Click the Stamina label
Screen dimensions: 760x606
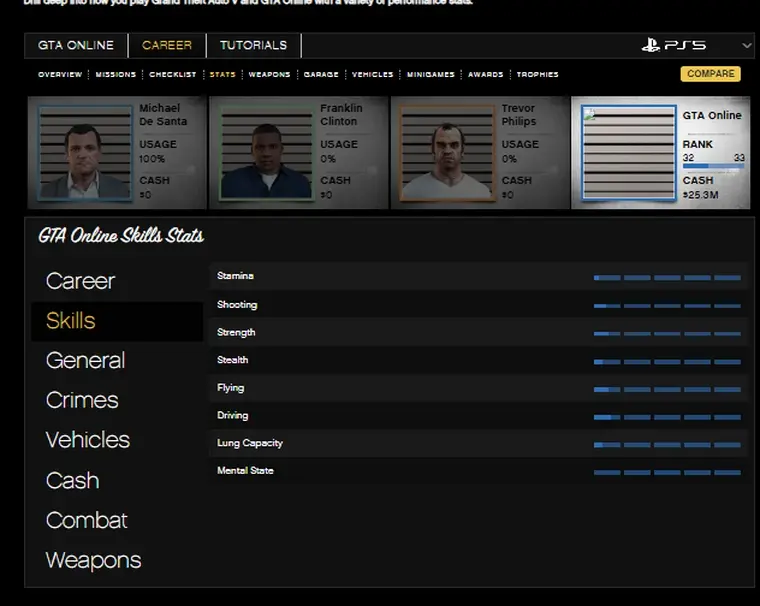pyautogui.click(x=235, y=276)
